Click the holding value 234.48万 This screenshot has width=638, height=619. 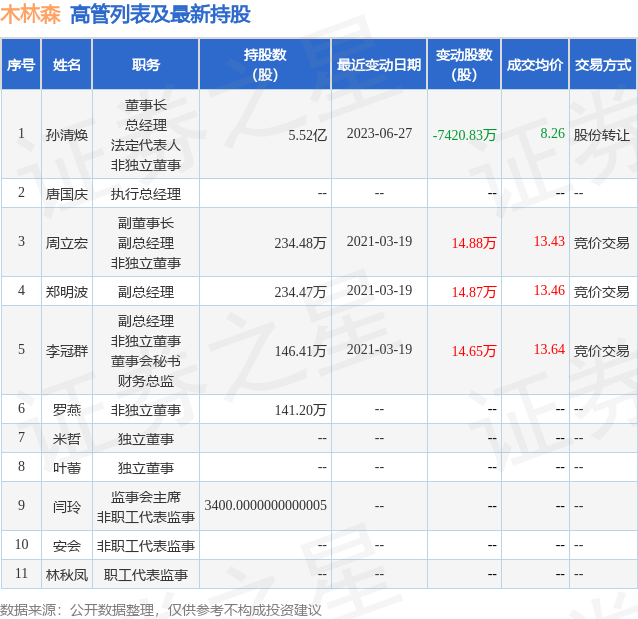(x=300, y=243)
